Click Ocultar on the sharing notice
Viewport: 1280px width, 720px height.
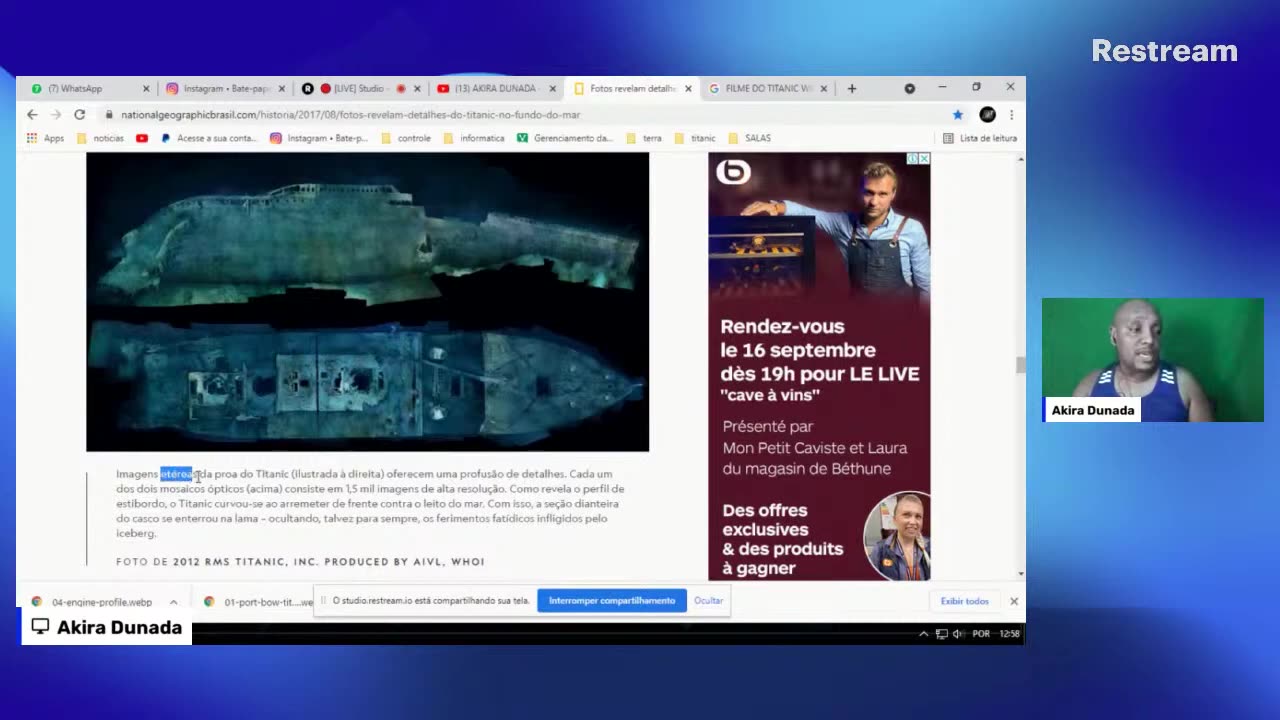pyautogui.click(x=708, y=601)
